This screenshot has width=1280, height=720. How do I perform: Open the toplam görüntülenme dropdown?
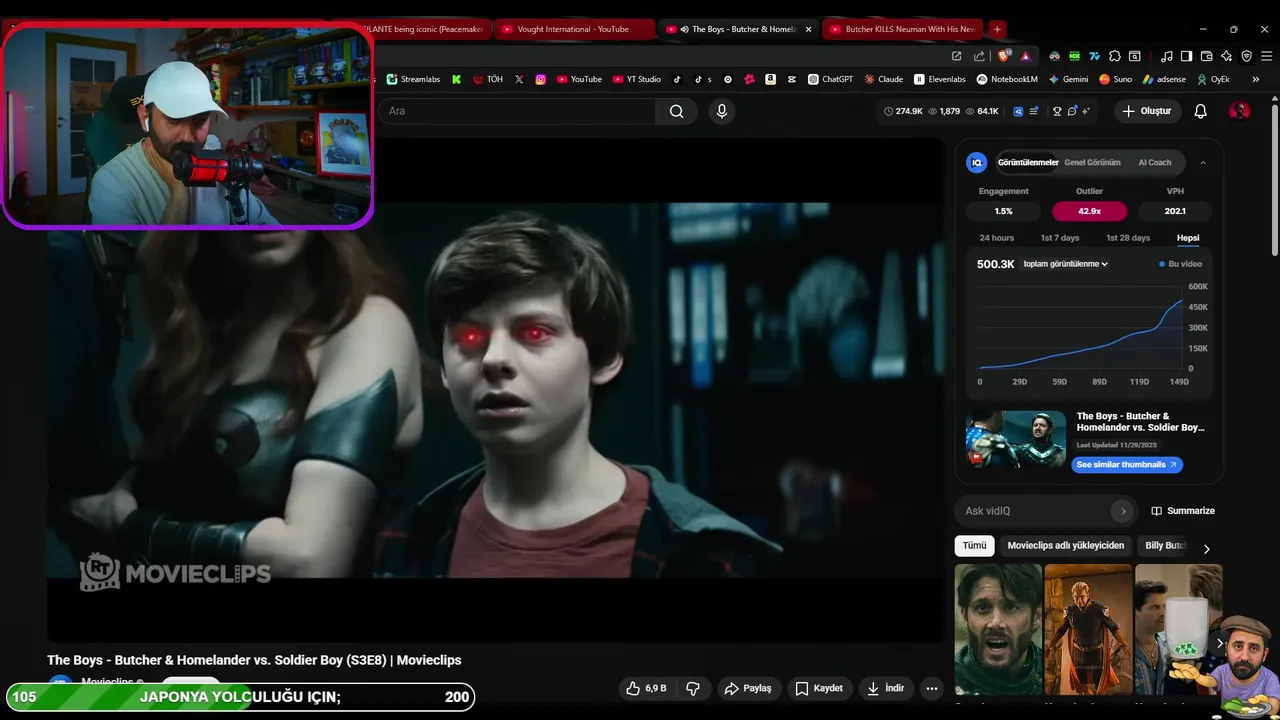click(1066, 264)
